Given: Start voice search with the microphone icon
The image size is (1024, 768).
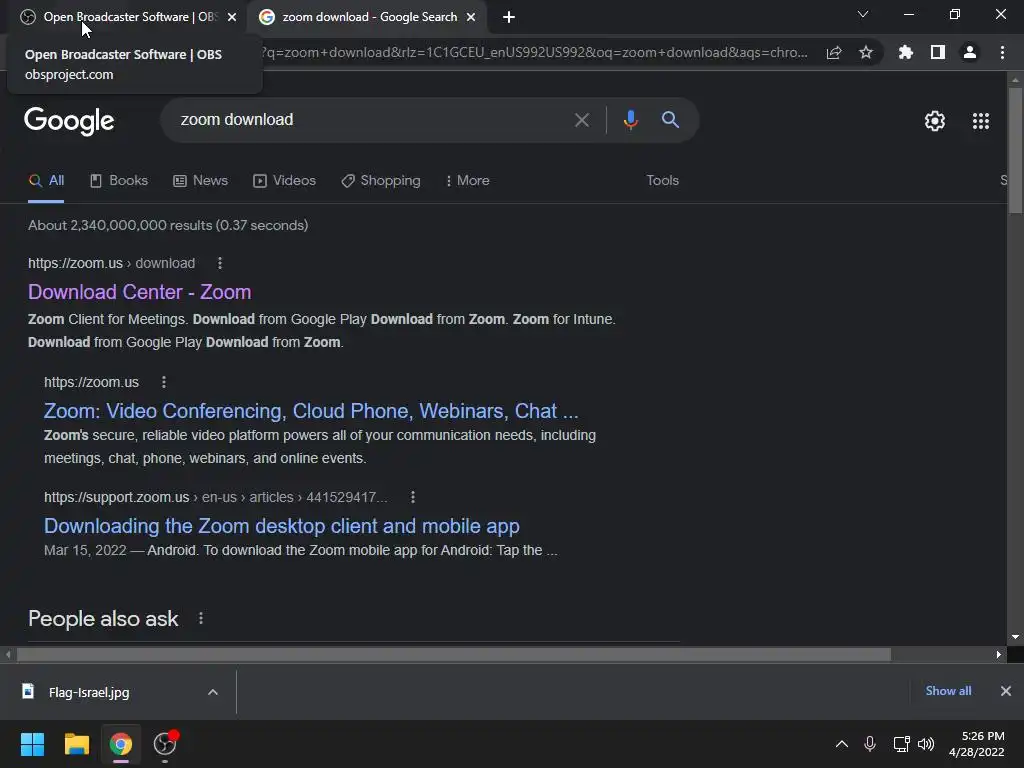Looking at the screenshot, I should point(630,120).
